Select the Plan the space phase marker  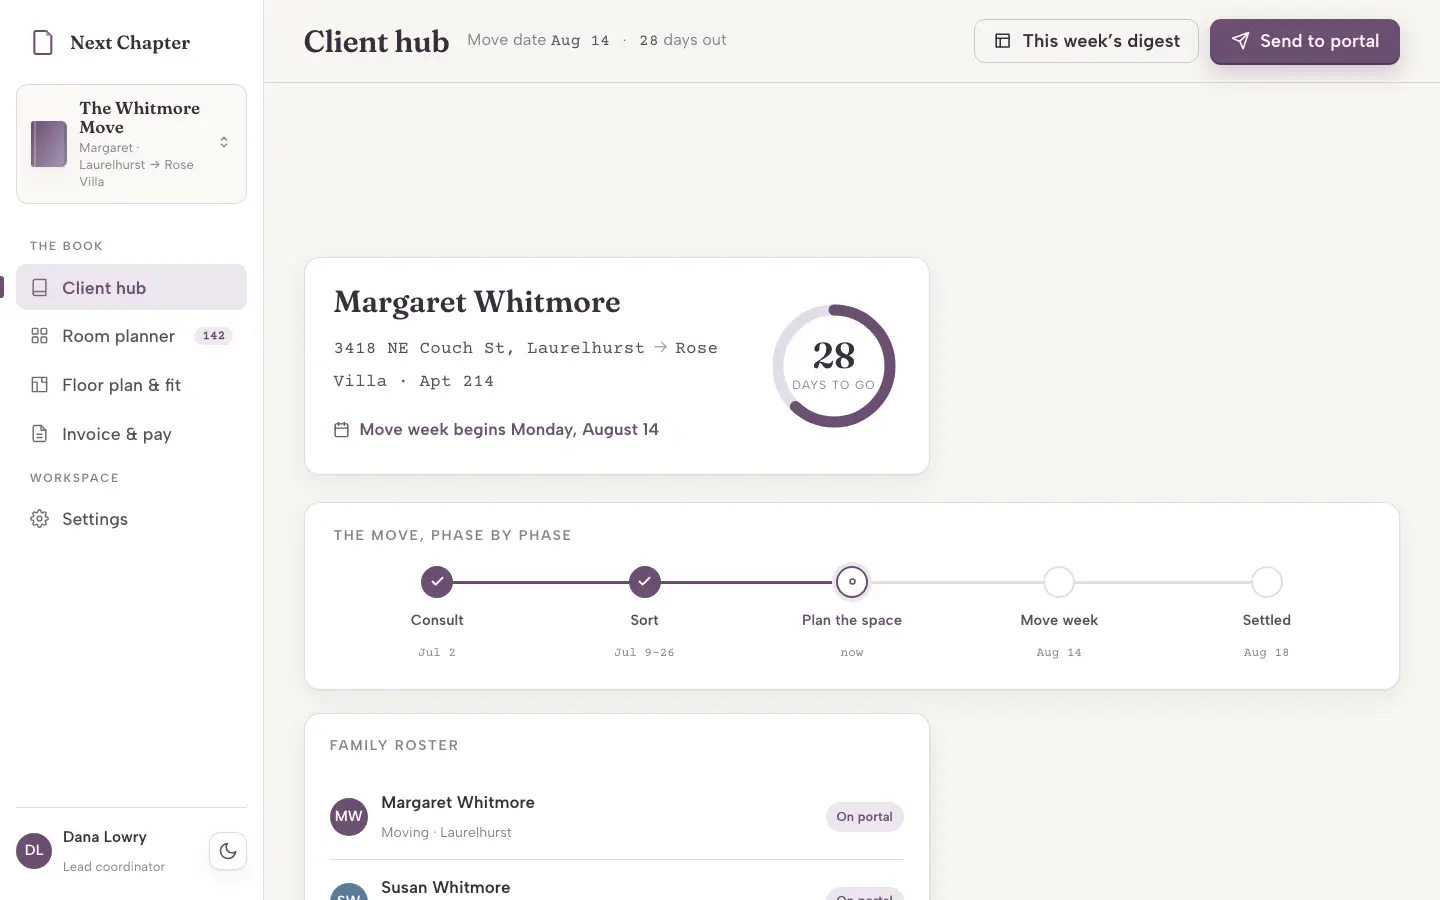pos(852,581)
